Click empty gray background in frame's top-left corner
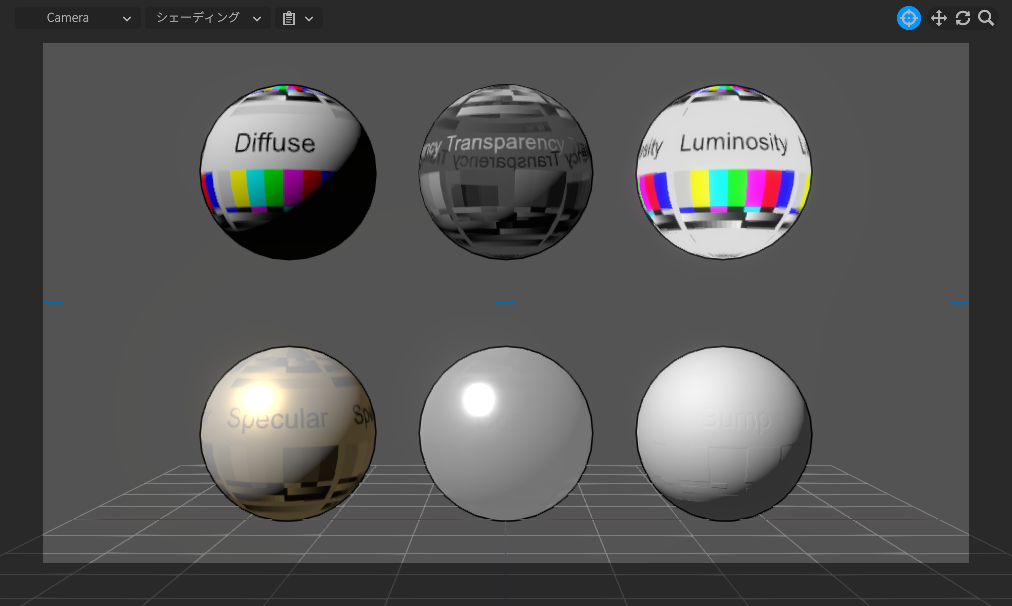 pyautogui.click(x=100, y=80)
